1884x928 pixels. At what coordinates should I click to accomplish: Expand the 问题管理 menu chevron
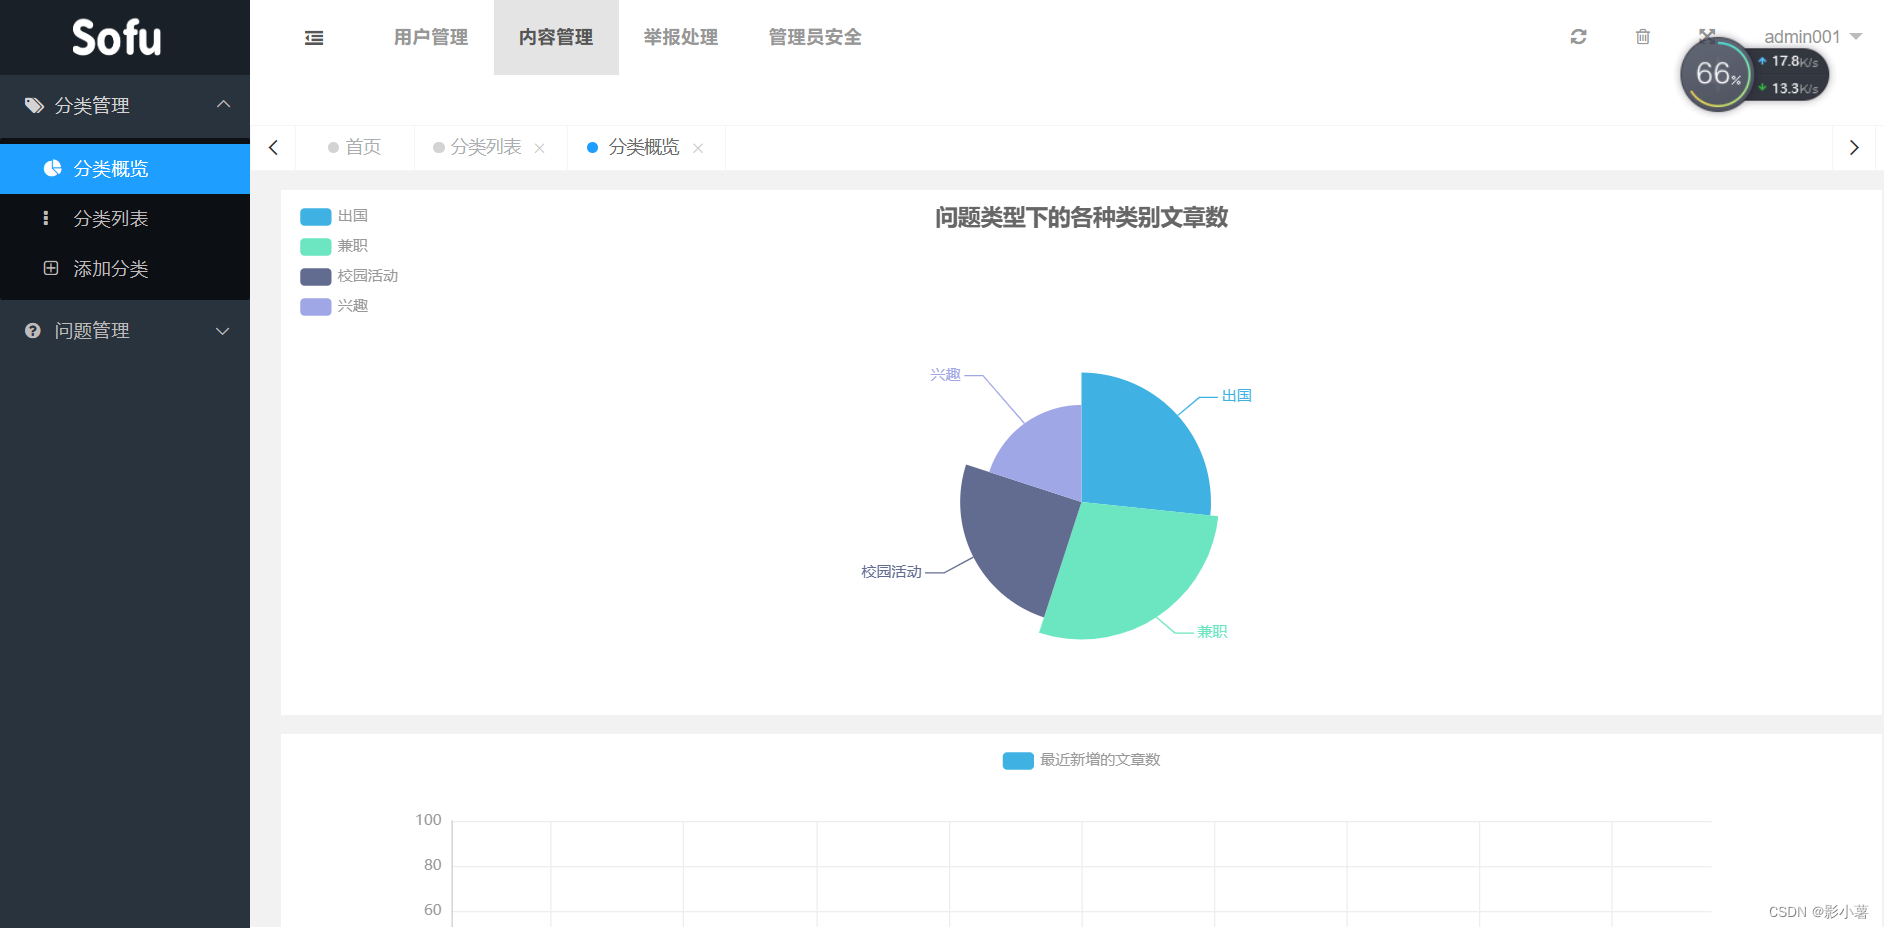pos(223,331)
